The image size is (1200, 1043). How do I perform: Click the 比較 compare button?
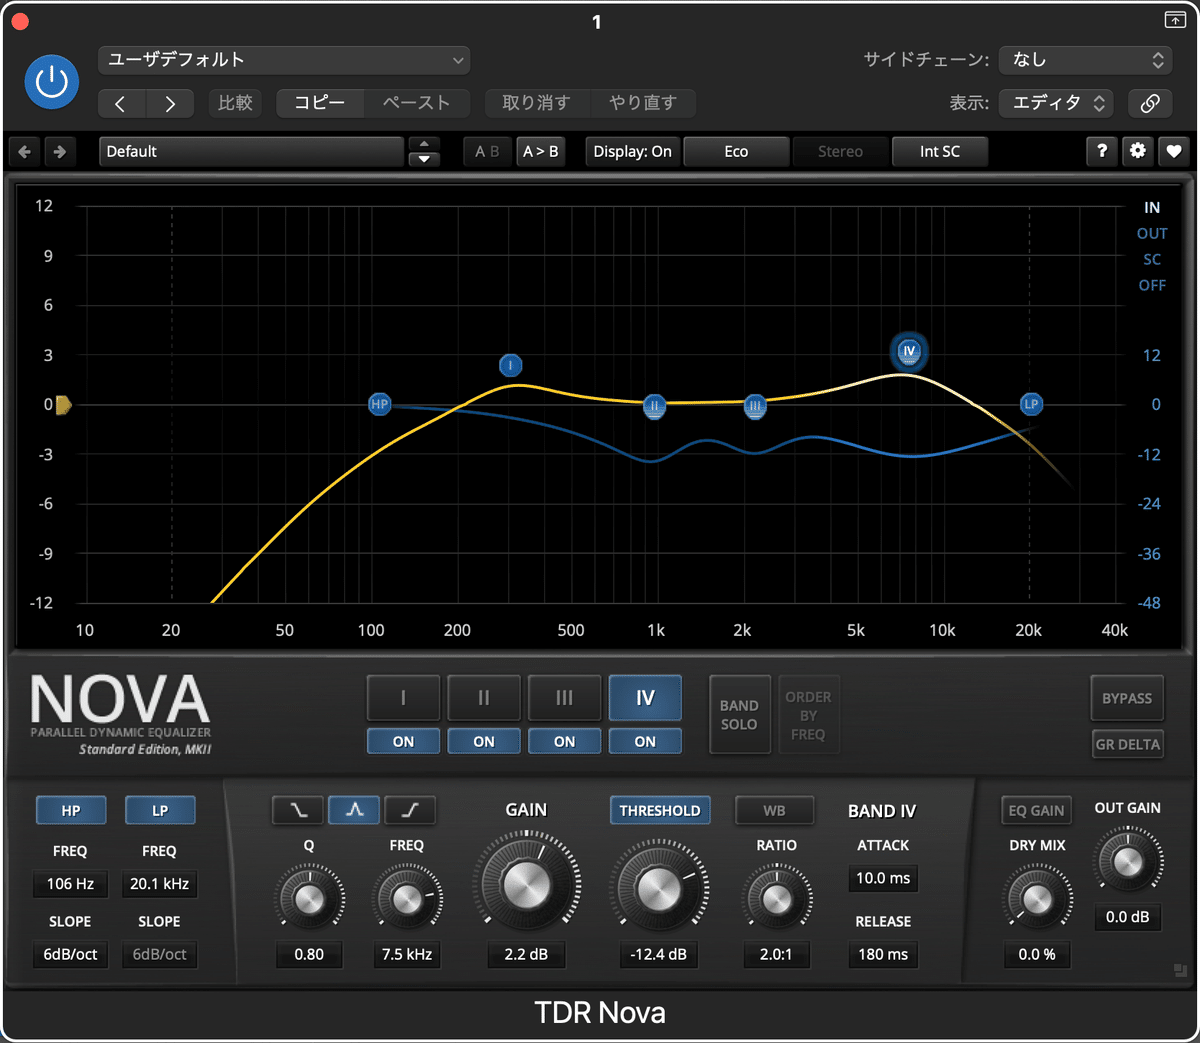pyautogui.click(x=236, y=103)
